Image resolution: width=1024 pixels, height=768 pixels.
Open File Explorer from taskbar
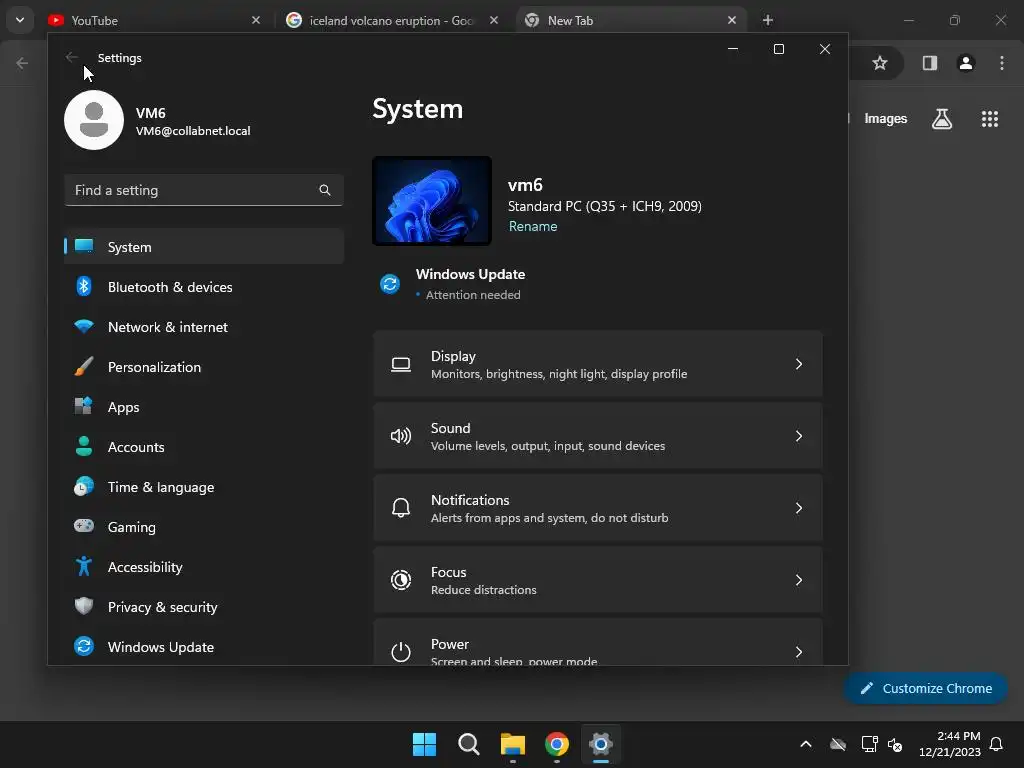513,744
